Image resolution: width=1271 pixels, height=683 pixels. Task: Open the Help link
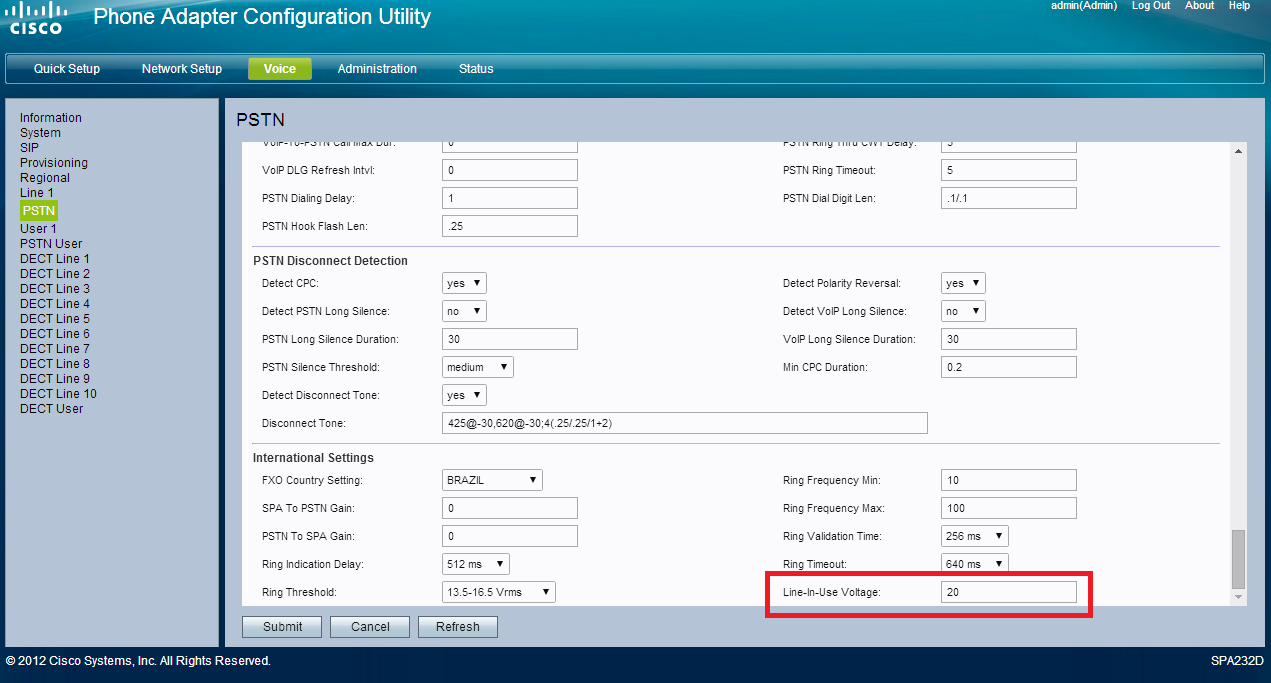click(x=1239, y=6)
